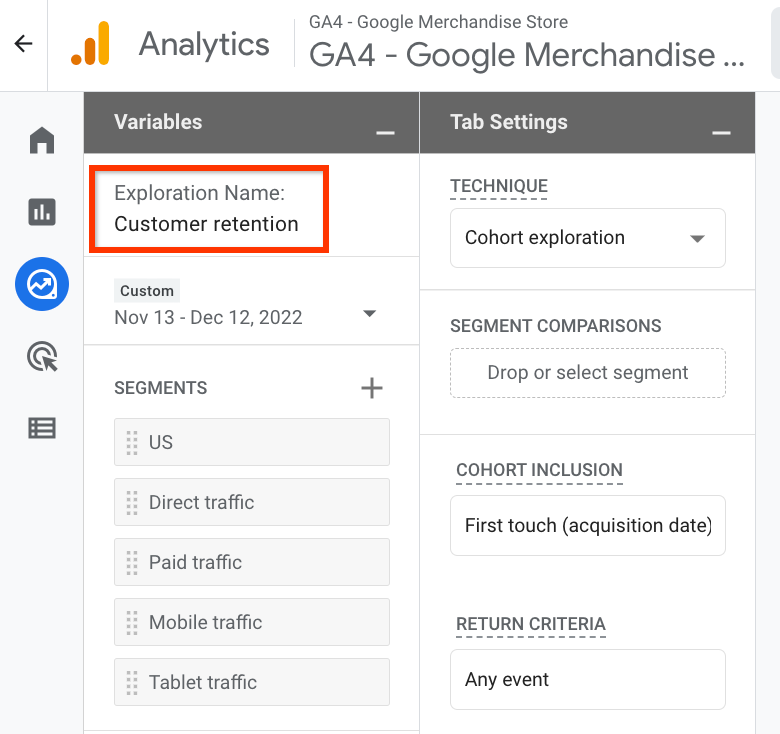Viewport: 780px width, 734px height.
Task: Open First touch cohort inclusion selector
Action: click(x=587, y=526)
